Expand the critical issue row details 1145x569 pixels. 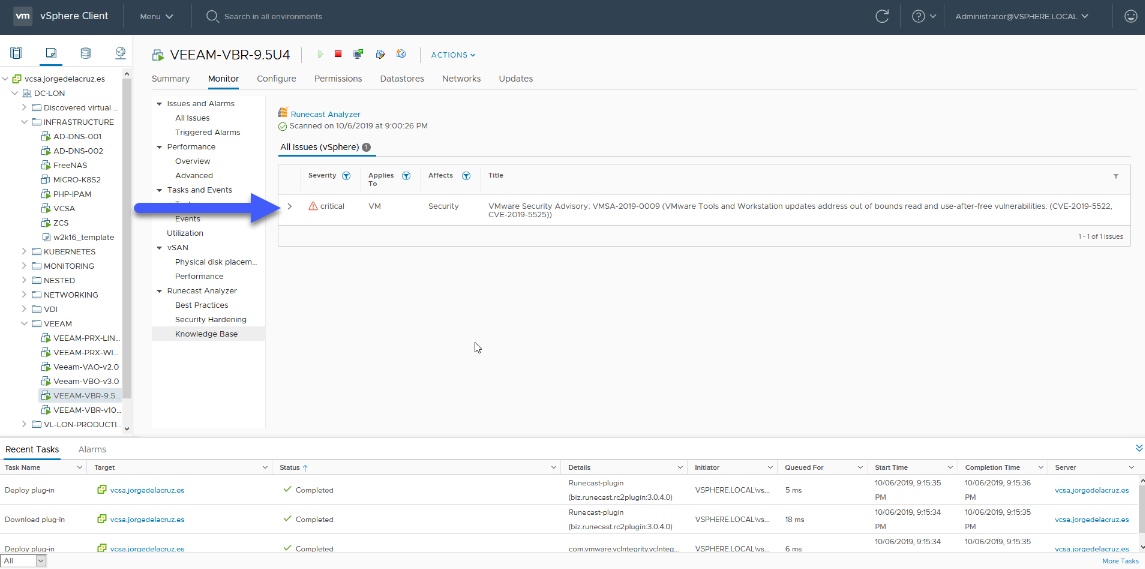[290, 207]
